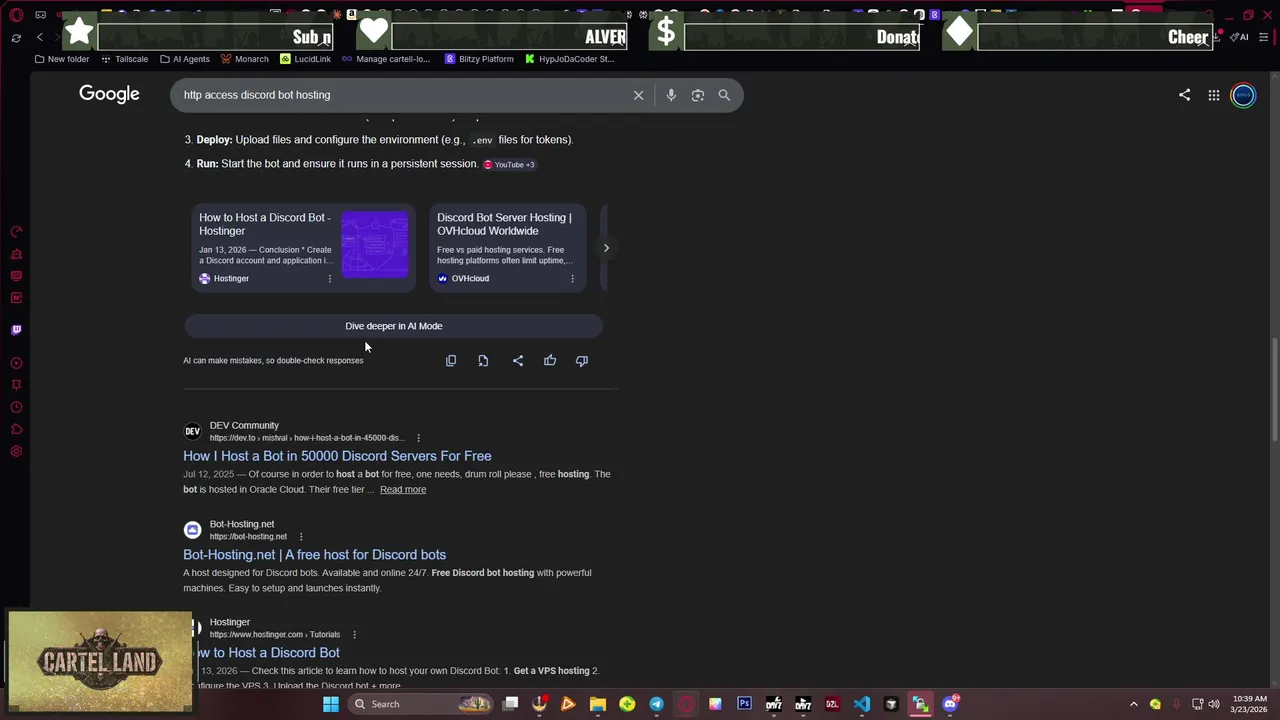Open sidebar settings hexagon icon
1280x720 pixels.
[16, 451]
